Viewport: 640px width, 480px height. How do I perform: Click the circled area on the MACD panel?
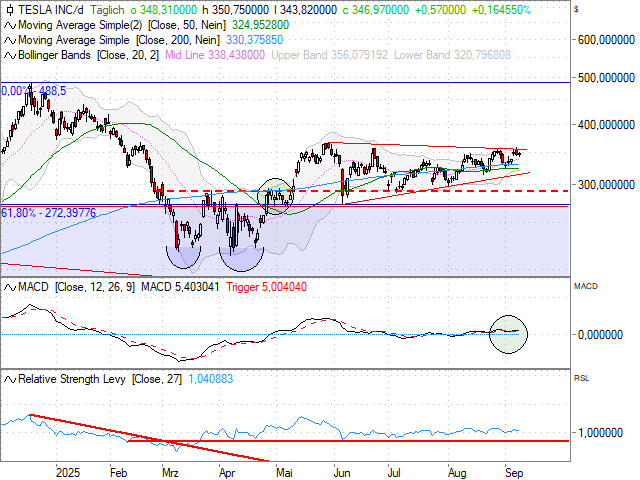coord(509,334)
